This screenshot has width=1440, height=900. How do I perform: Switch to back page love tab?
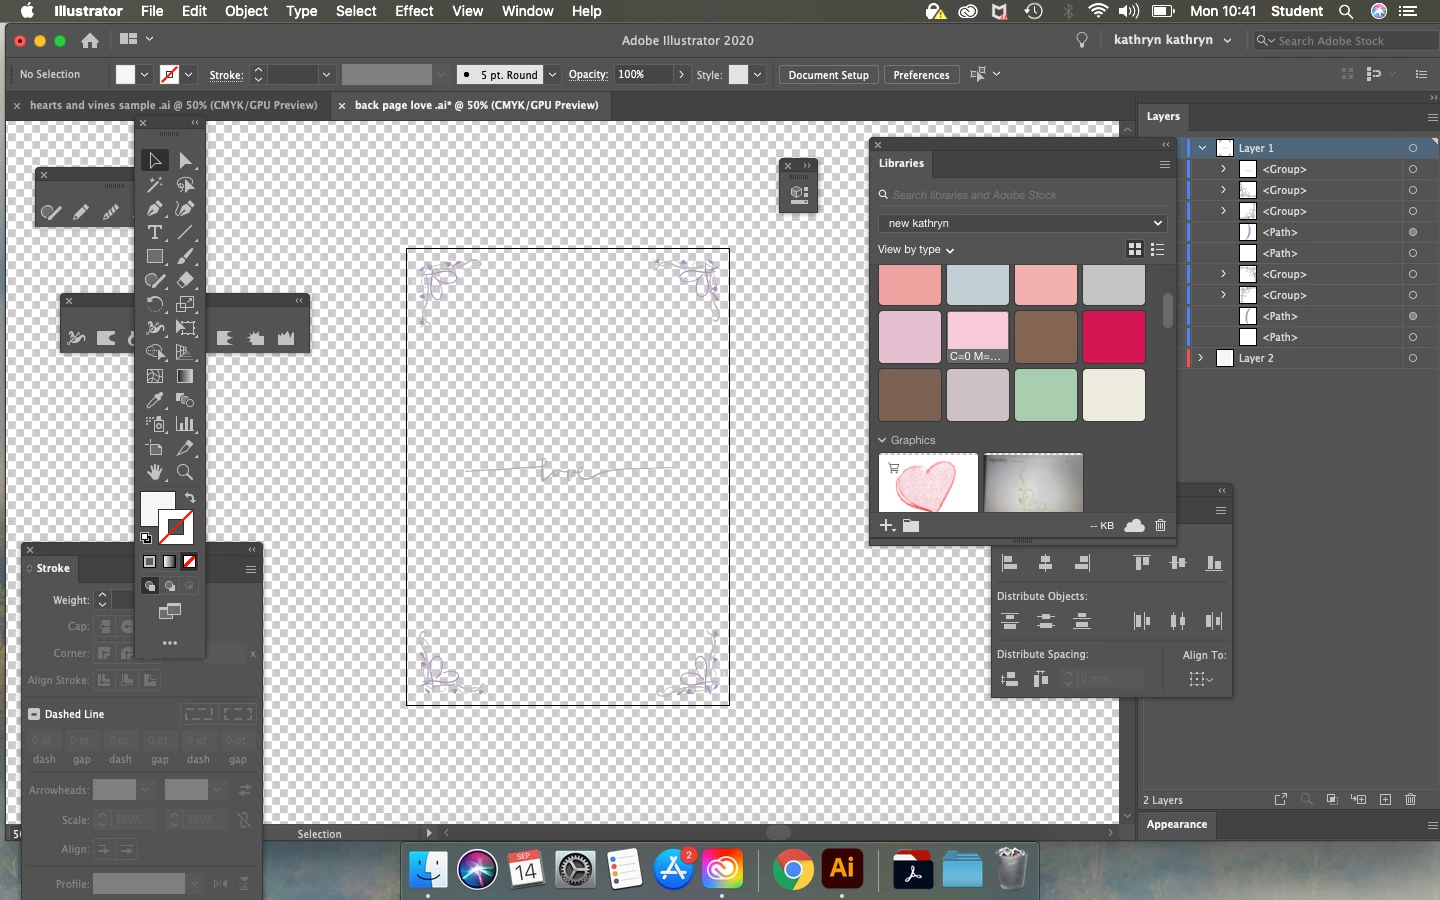(476, 105)
